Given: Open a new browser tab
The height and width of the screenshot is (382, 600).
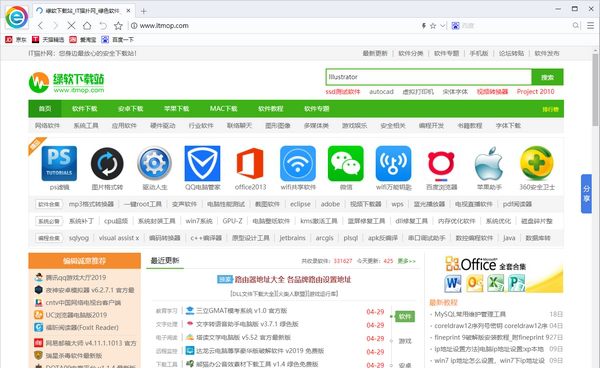Looking at the screenshot, I should tap(143, 11).
